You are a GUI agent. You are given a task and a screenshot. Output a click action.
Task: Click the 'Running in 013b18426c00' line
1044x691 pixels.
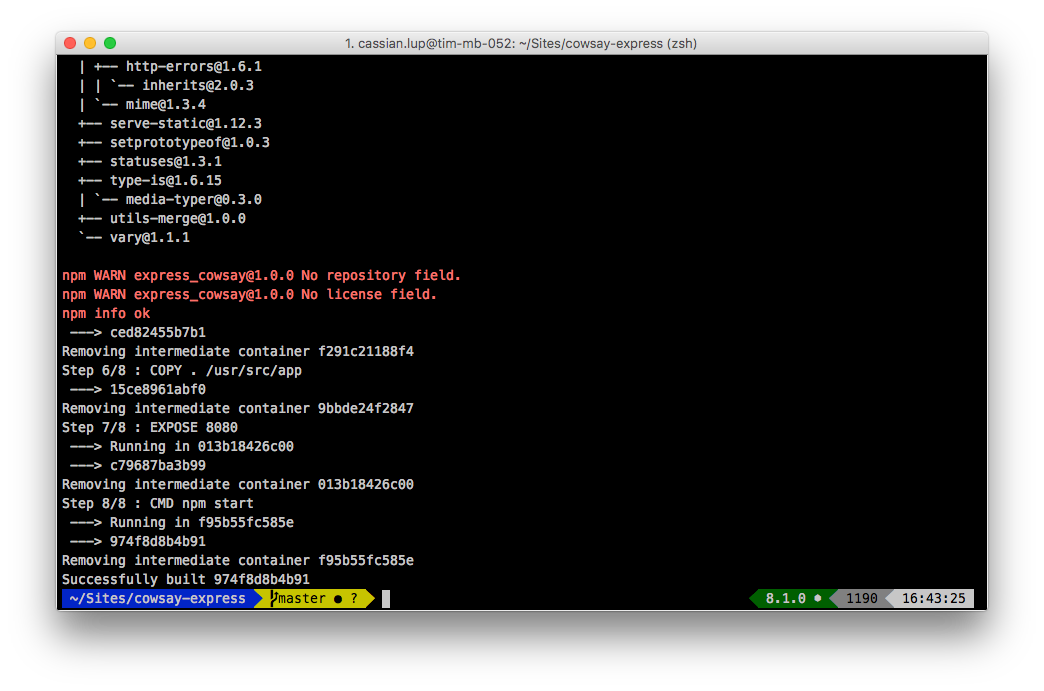click(x=202, y=447)
